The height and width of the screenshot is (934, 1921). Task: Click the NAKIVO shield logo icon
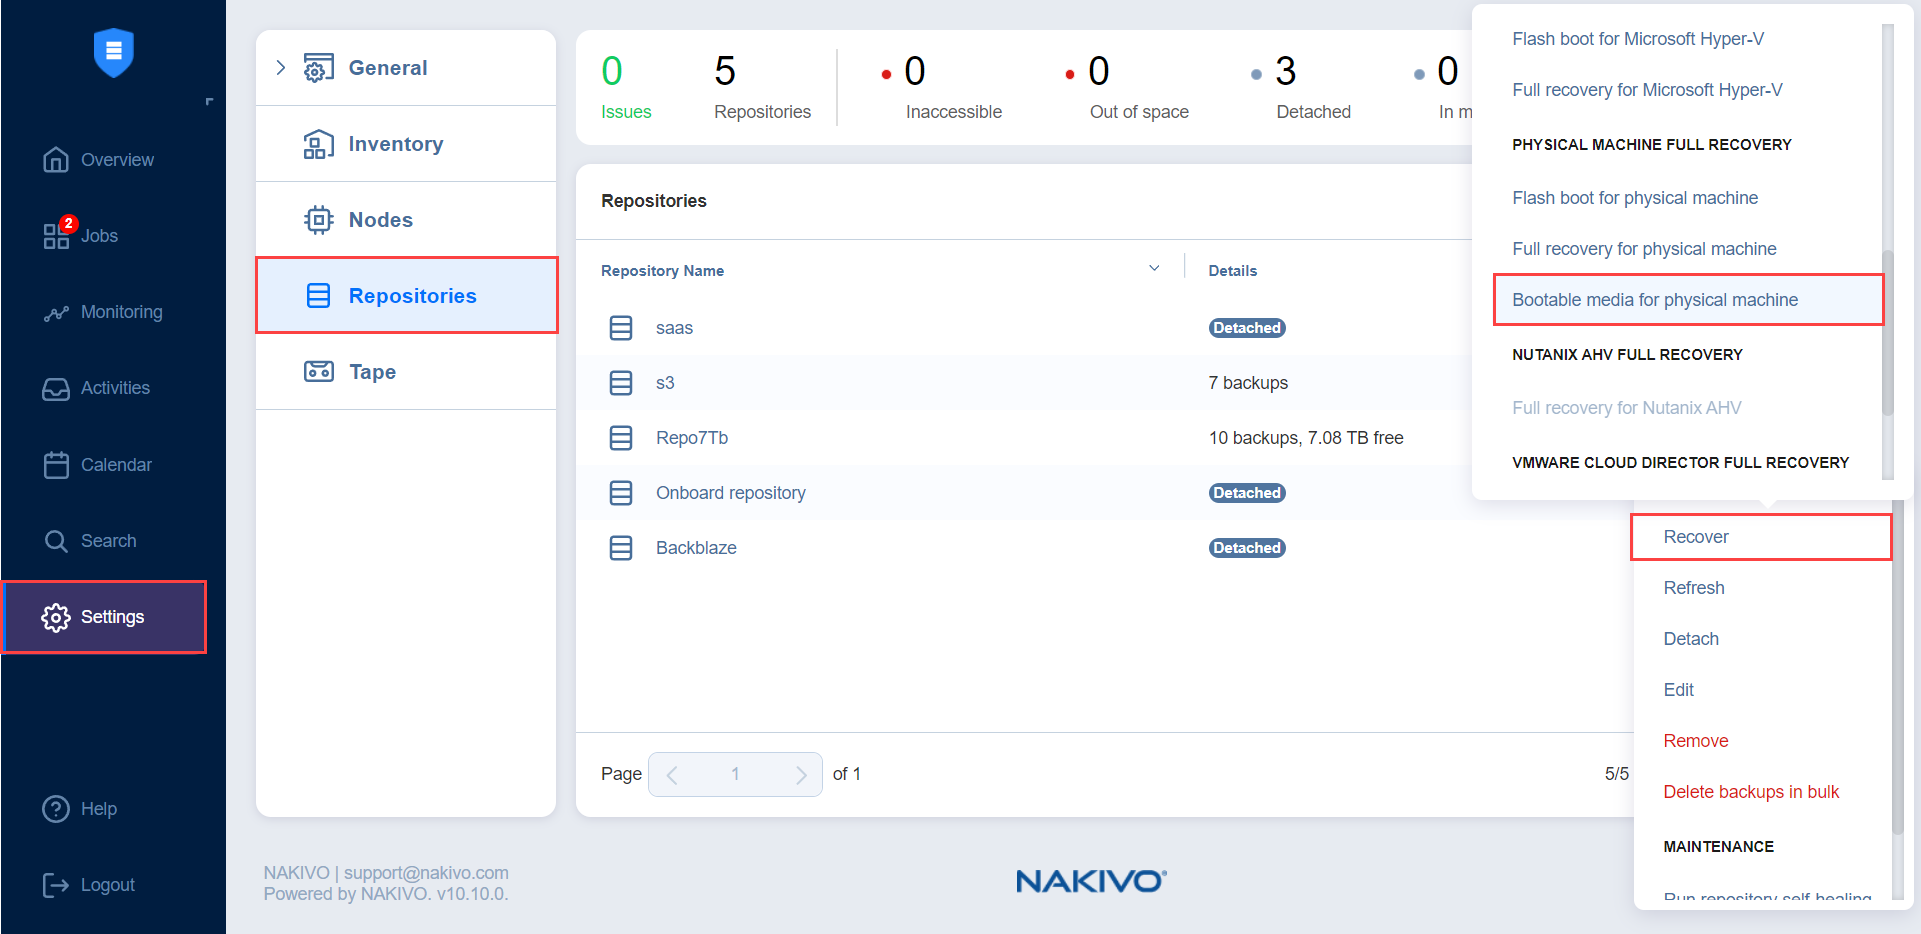click(x=113, y=52)
